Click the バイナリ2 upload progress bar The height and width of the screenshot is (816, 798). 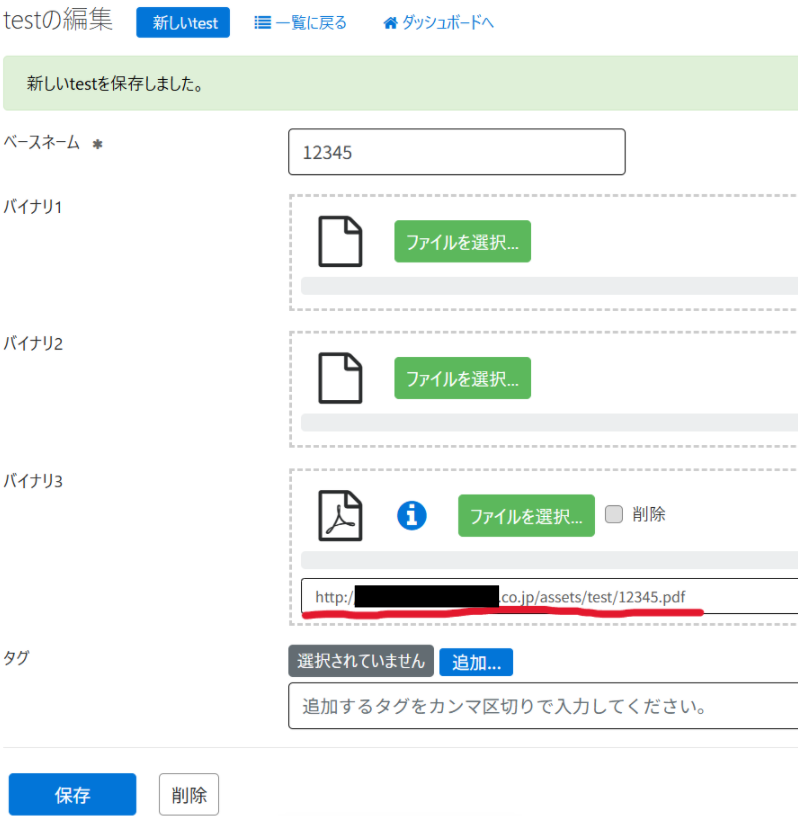[x=548, y=422]
